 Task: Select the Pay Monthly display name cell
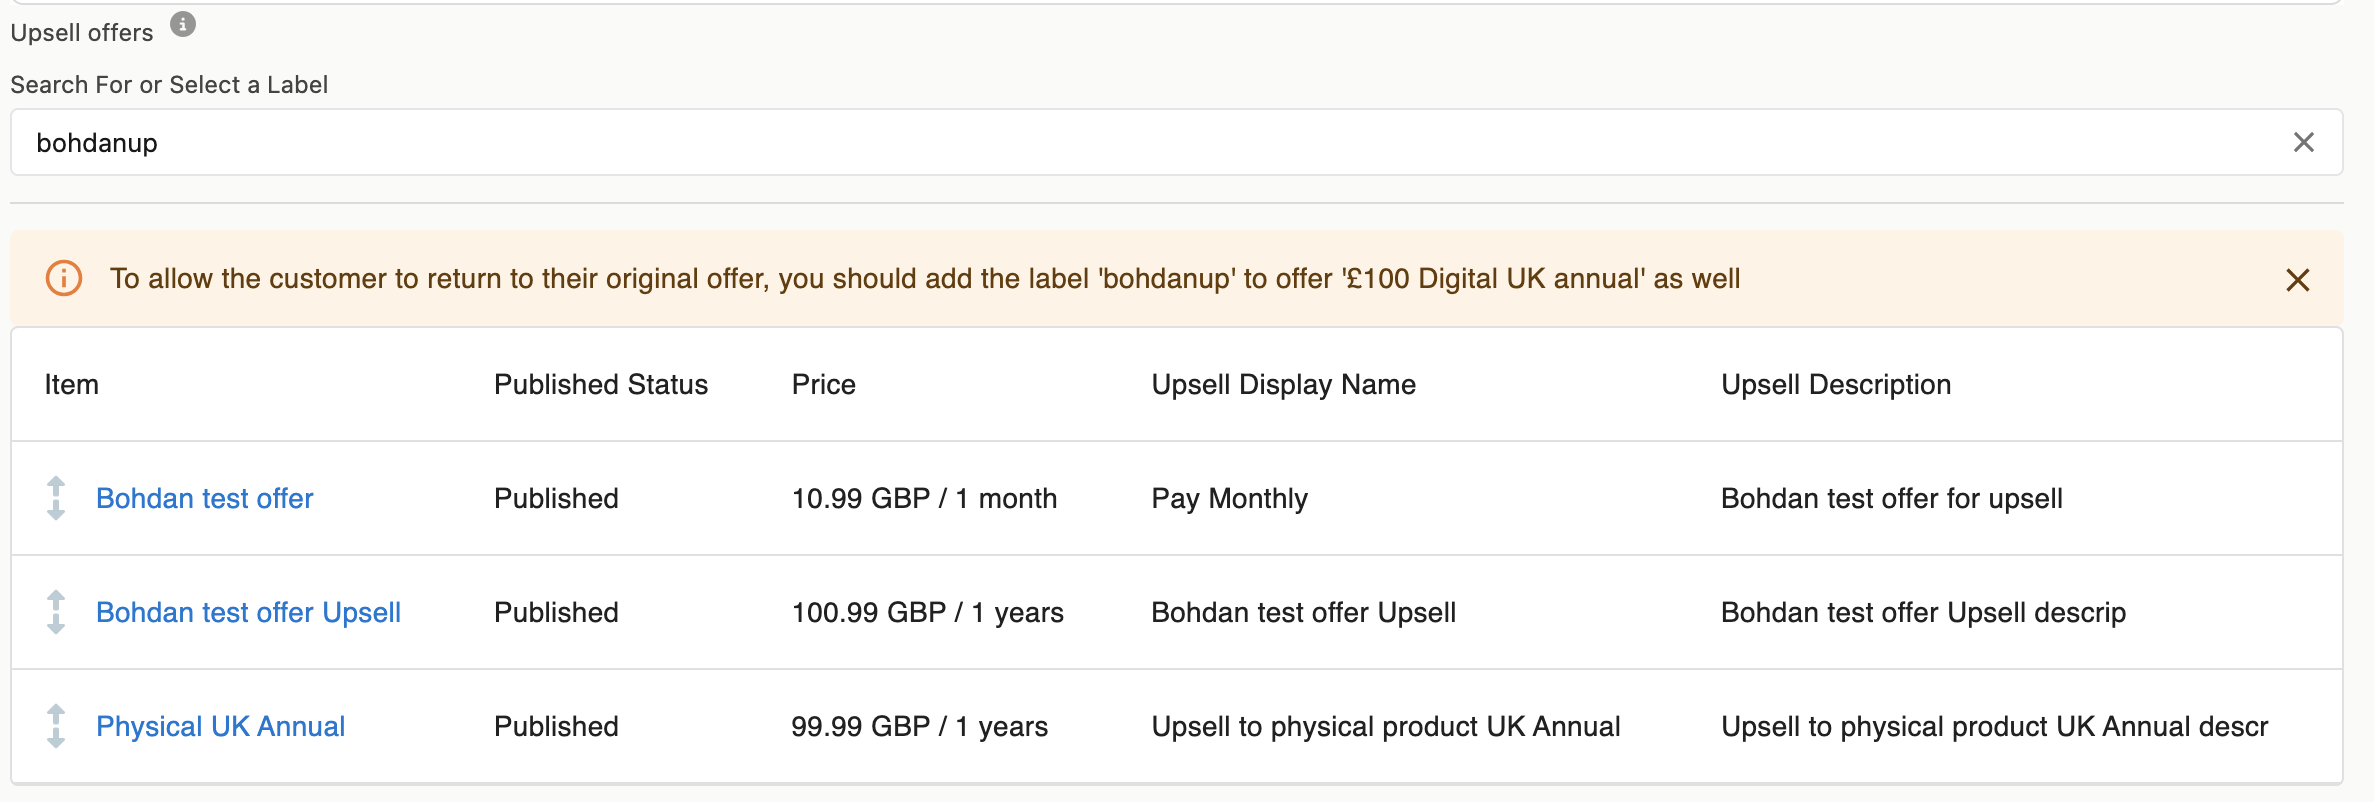point(1229,498)
